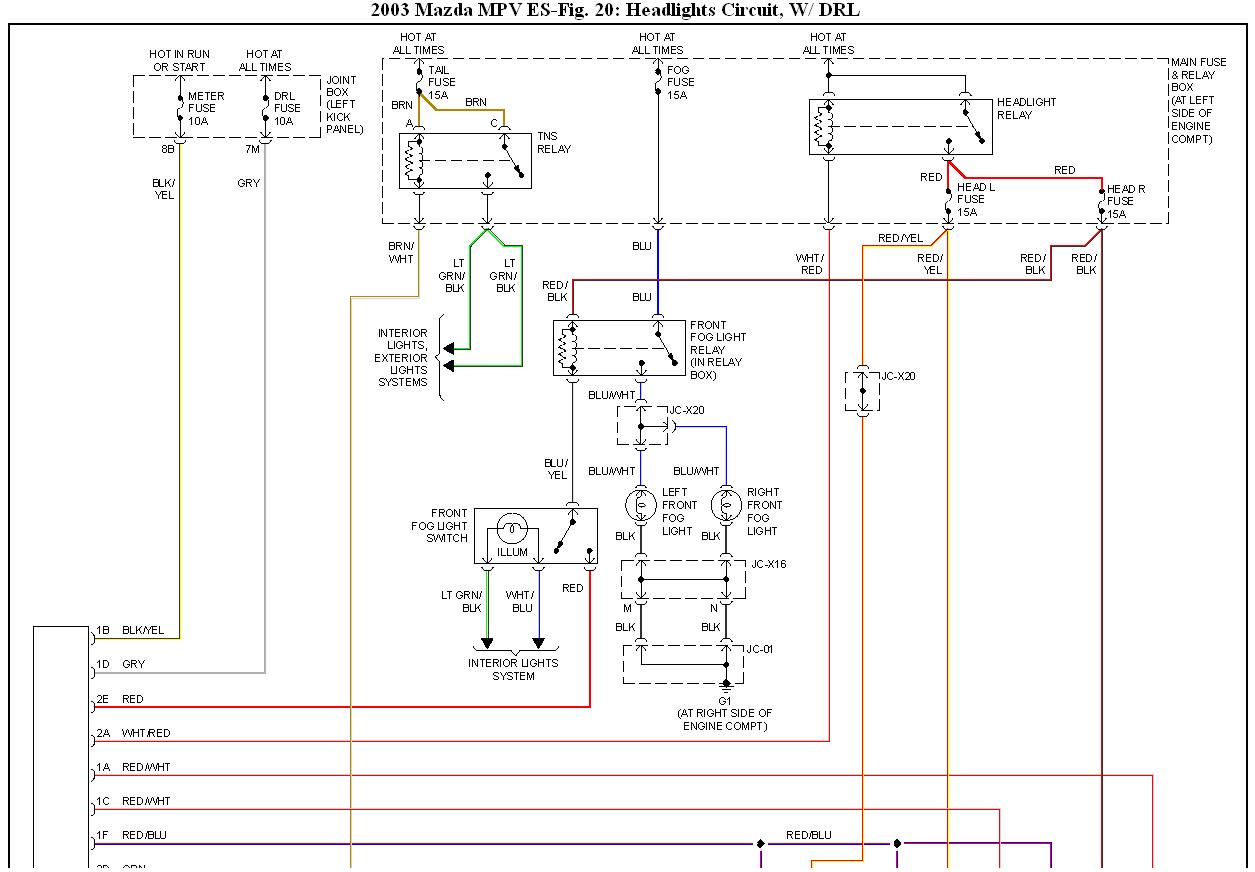Click connector pin '1F RED/BLU'

[x=133, y=835]
